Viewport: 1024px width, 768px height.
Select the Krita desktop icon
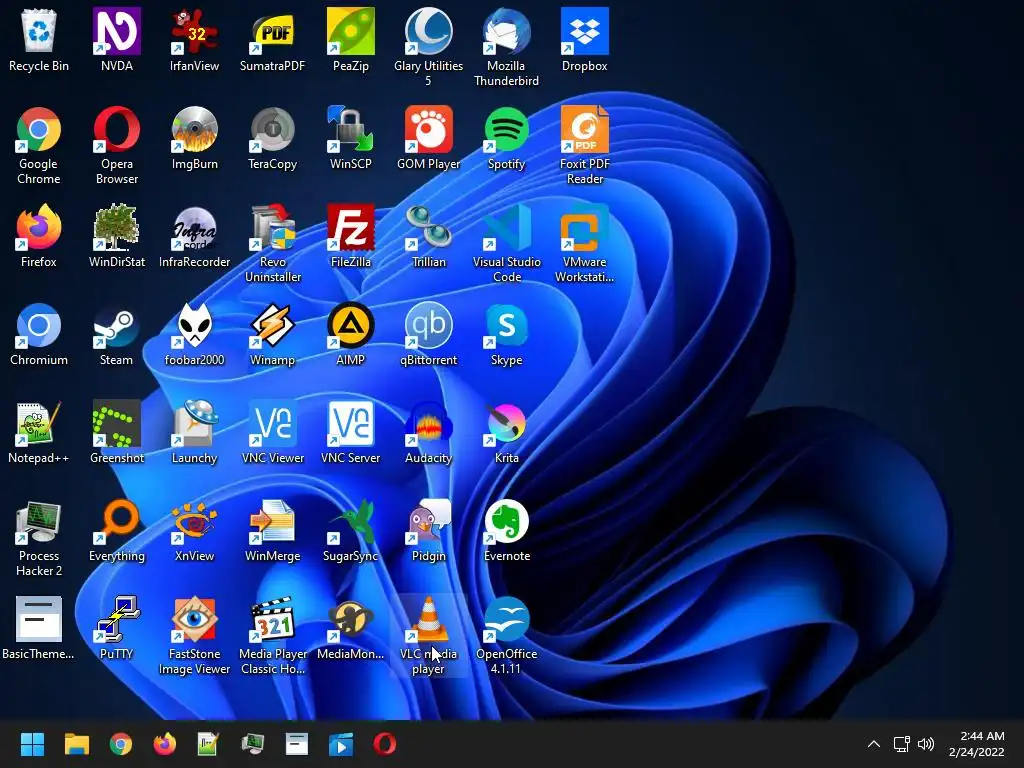pos(507,423)
